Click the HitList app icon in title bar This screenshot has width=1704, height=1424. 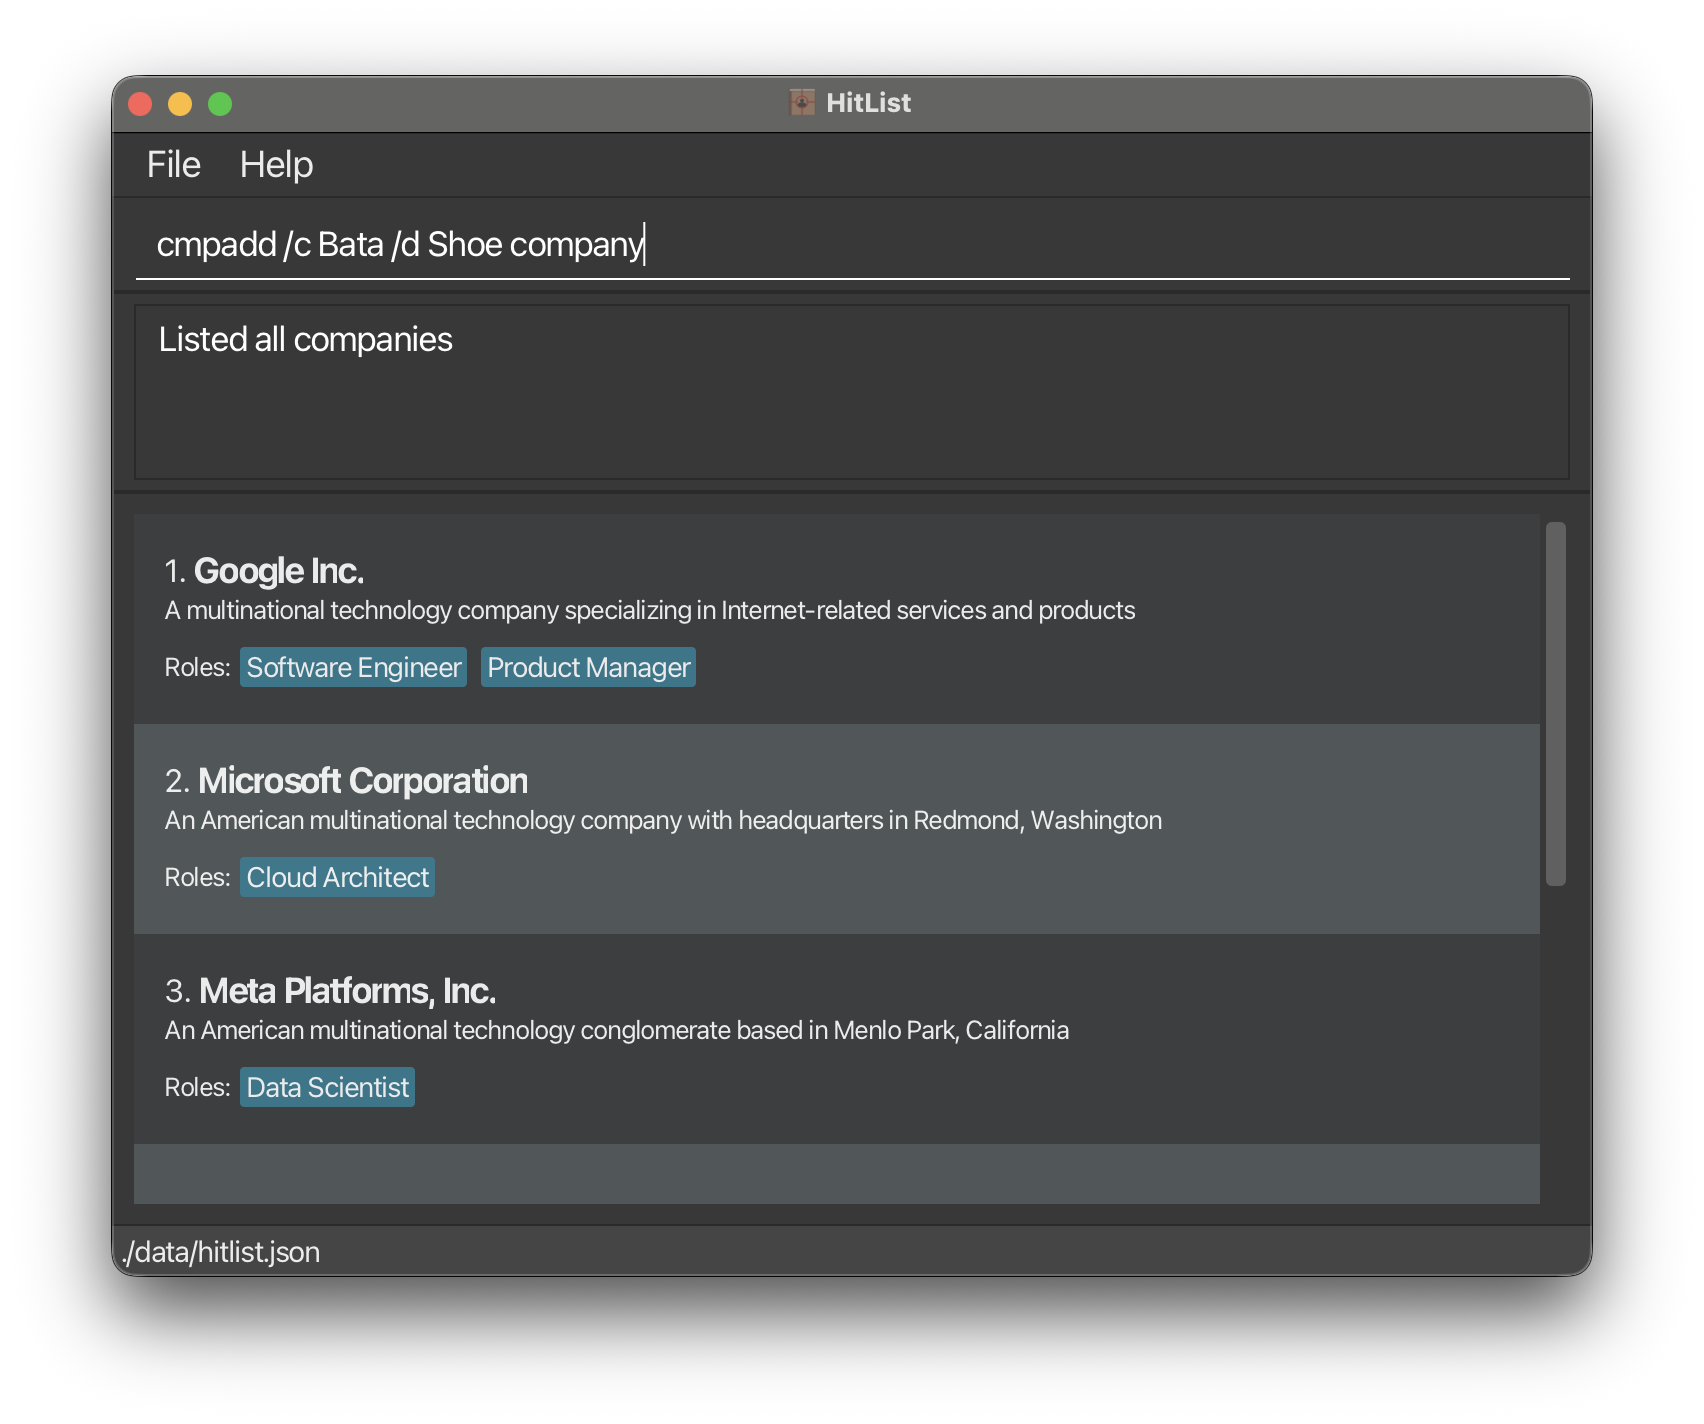[802, 103]
